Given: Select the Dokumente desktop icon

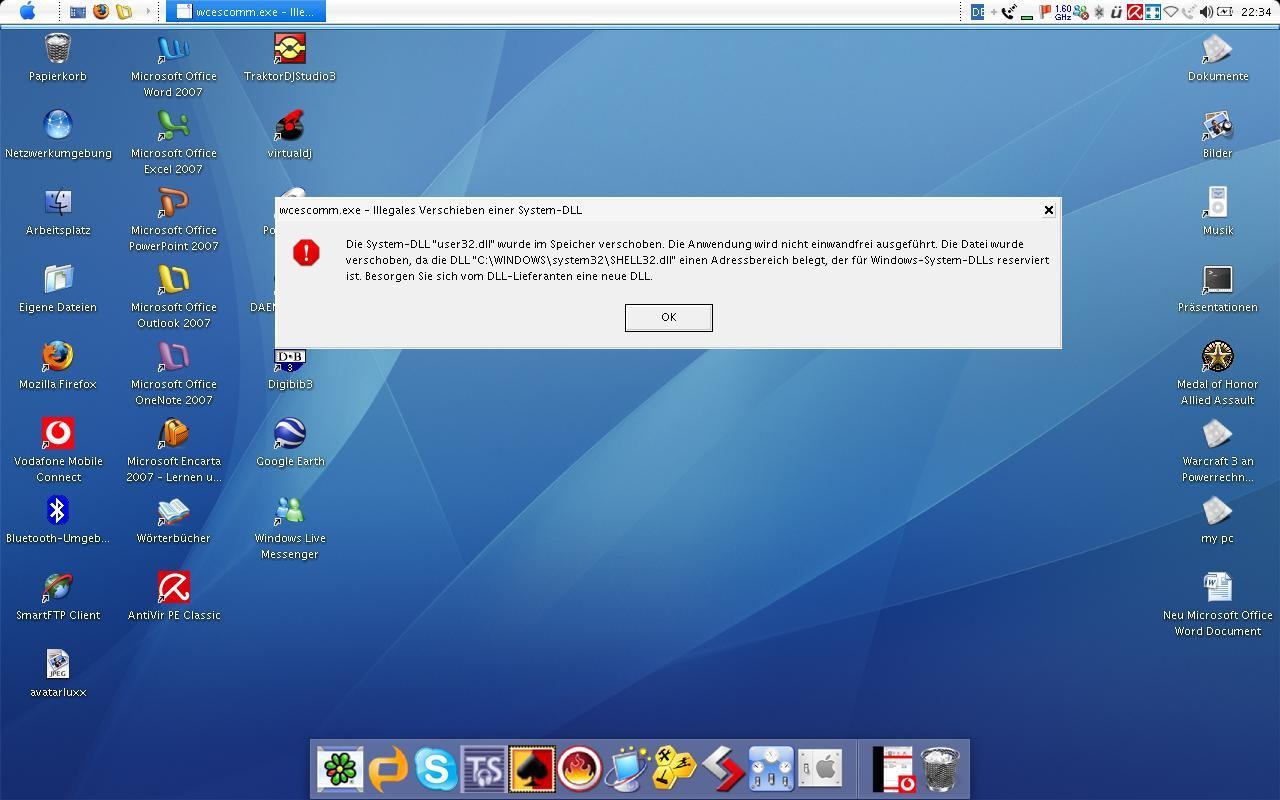Looking at the screenshot, I should tap(1217, 58).
